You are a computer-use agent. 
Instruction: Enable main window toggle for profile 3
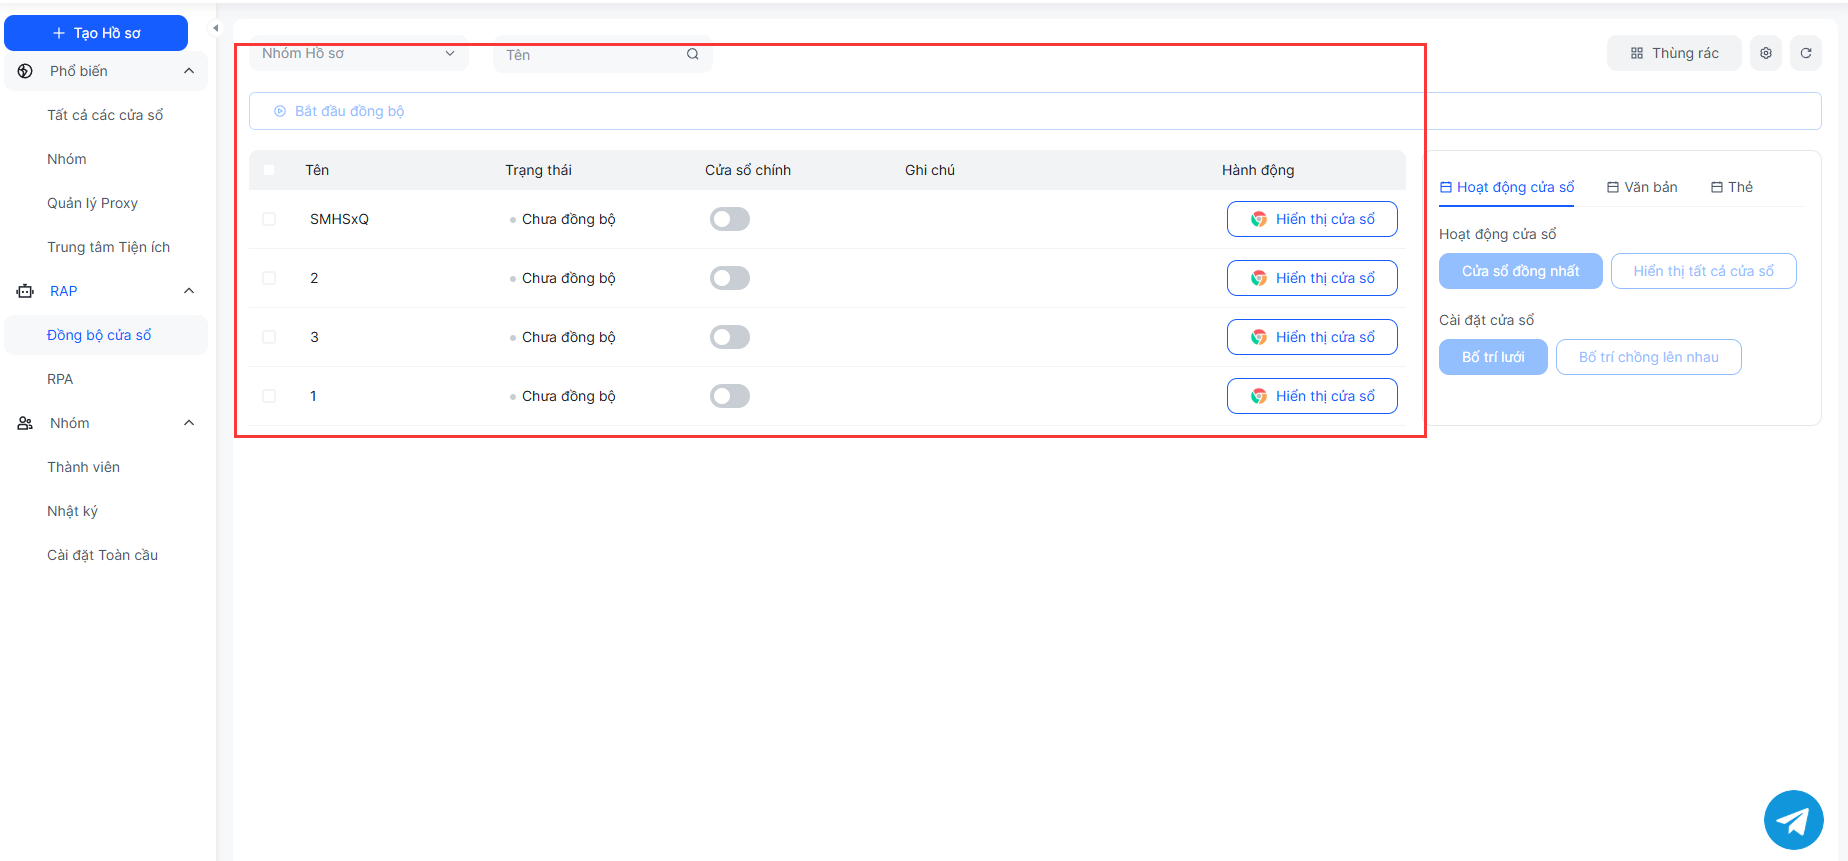729,337
